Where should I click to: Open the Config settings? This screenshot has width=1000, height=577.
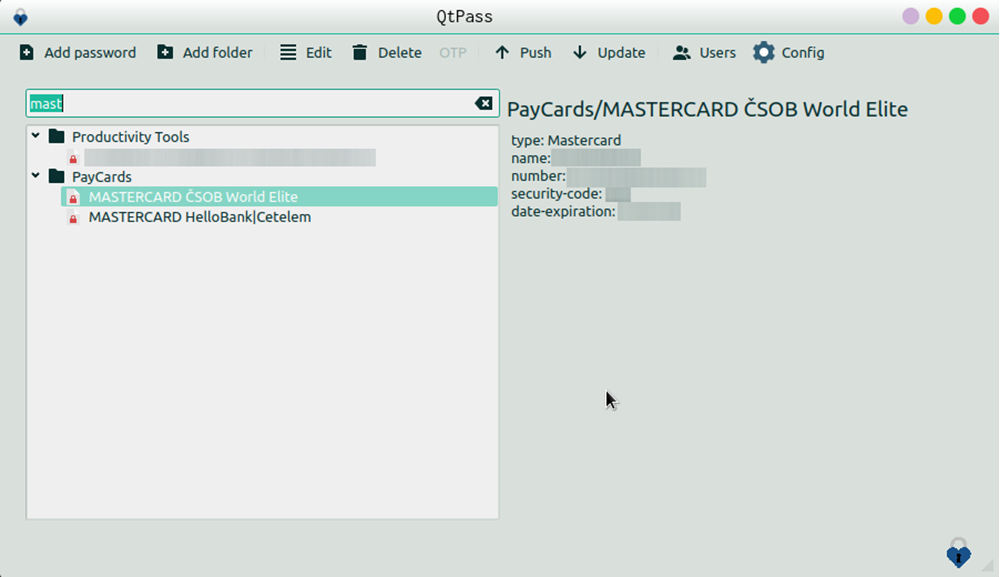point(788,52)
